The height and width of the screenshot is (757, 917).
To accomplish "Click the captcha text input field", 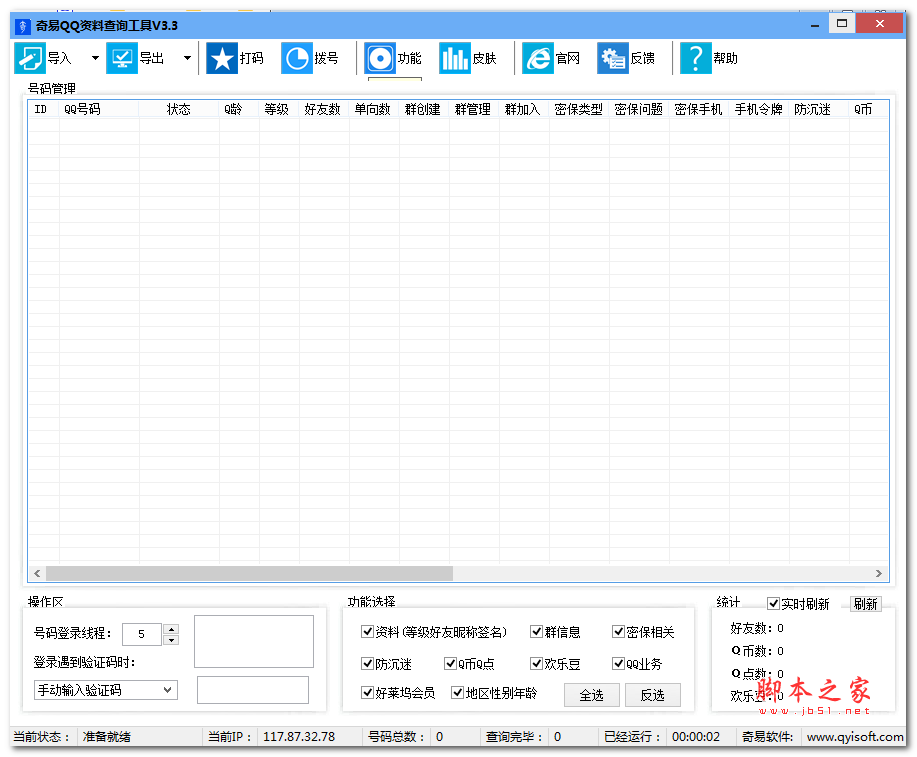I will (253, 690).
